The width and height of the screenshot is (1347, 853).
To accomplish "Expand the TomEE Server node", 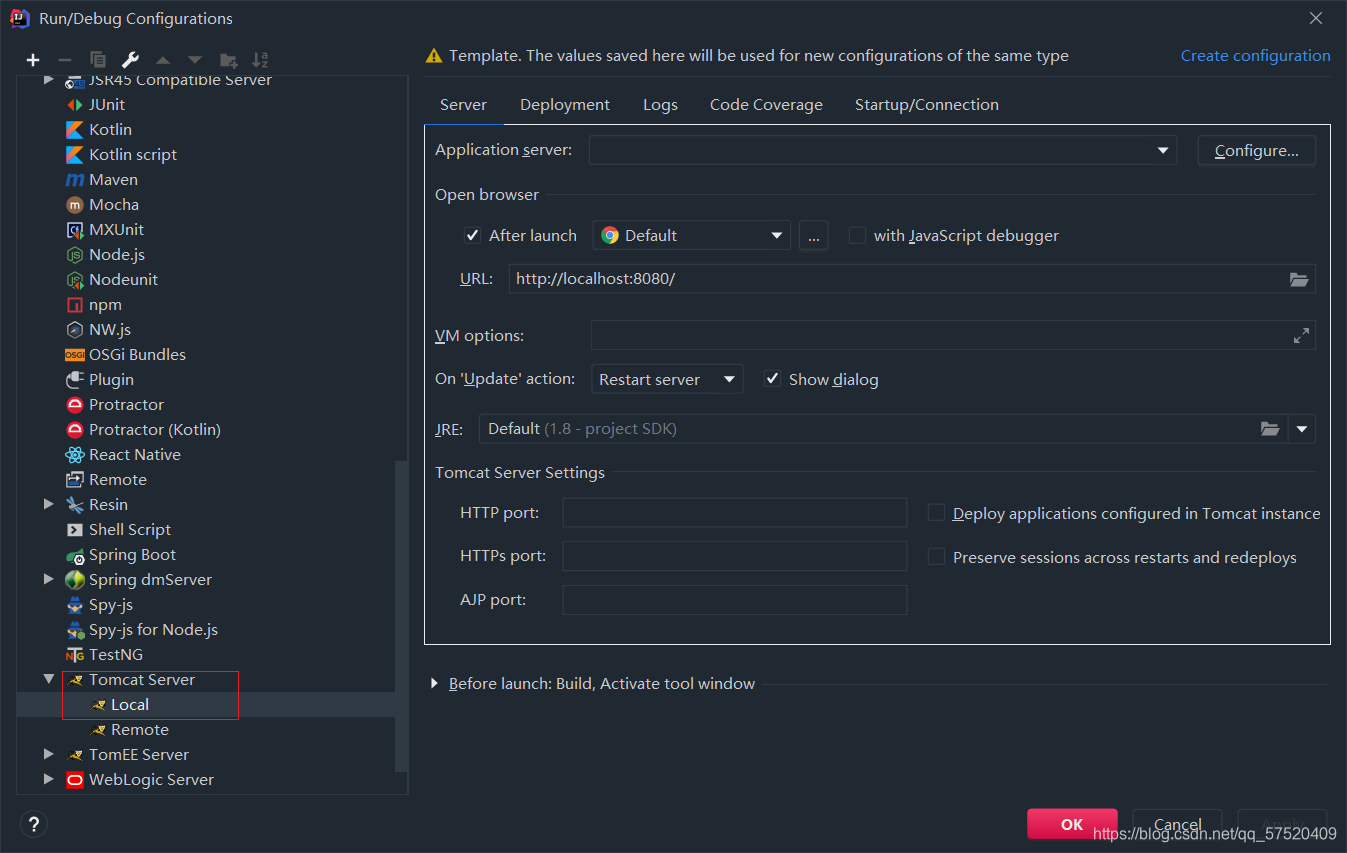I will (48, 754).
